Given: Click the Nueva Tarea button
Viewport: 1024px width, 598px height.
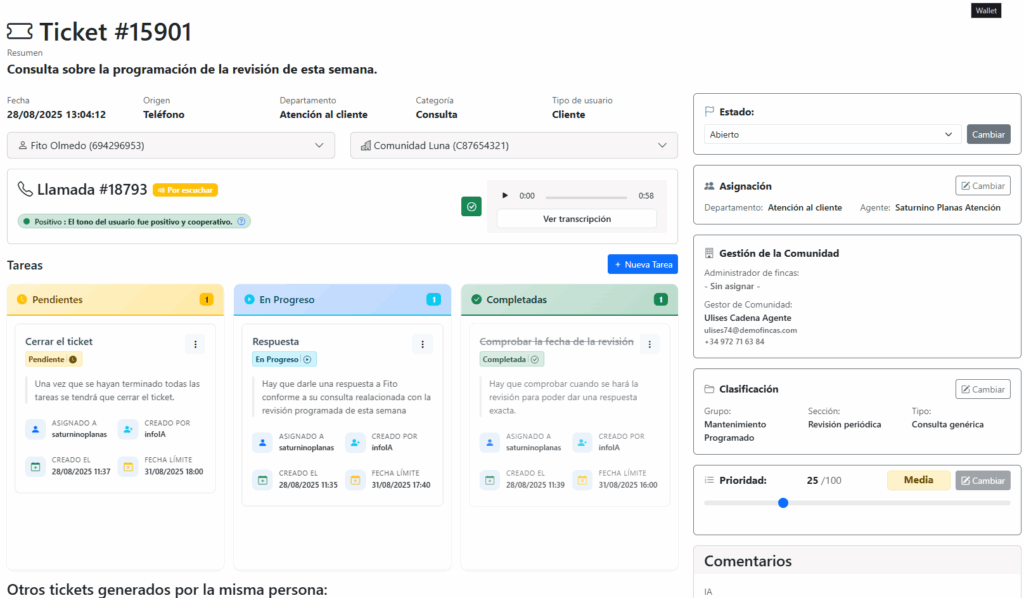Looking at the screenshot, I should [x=642, y=264].
